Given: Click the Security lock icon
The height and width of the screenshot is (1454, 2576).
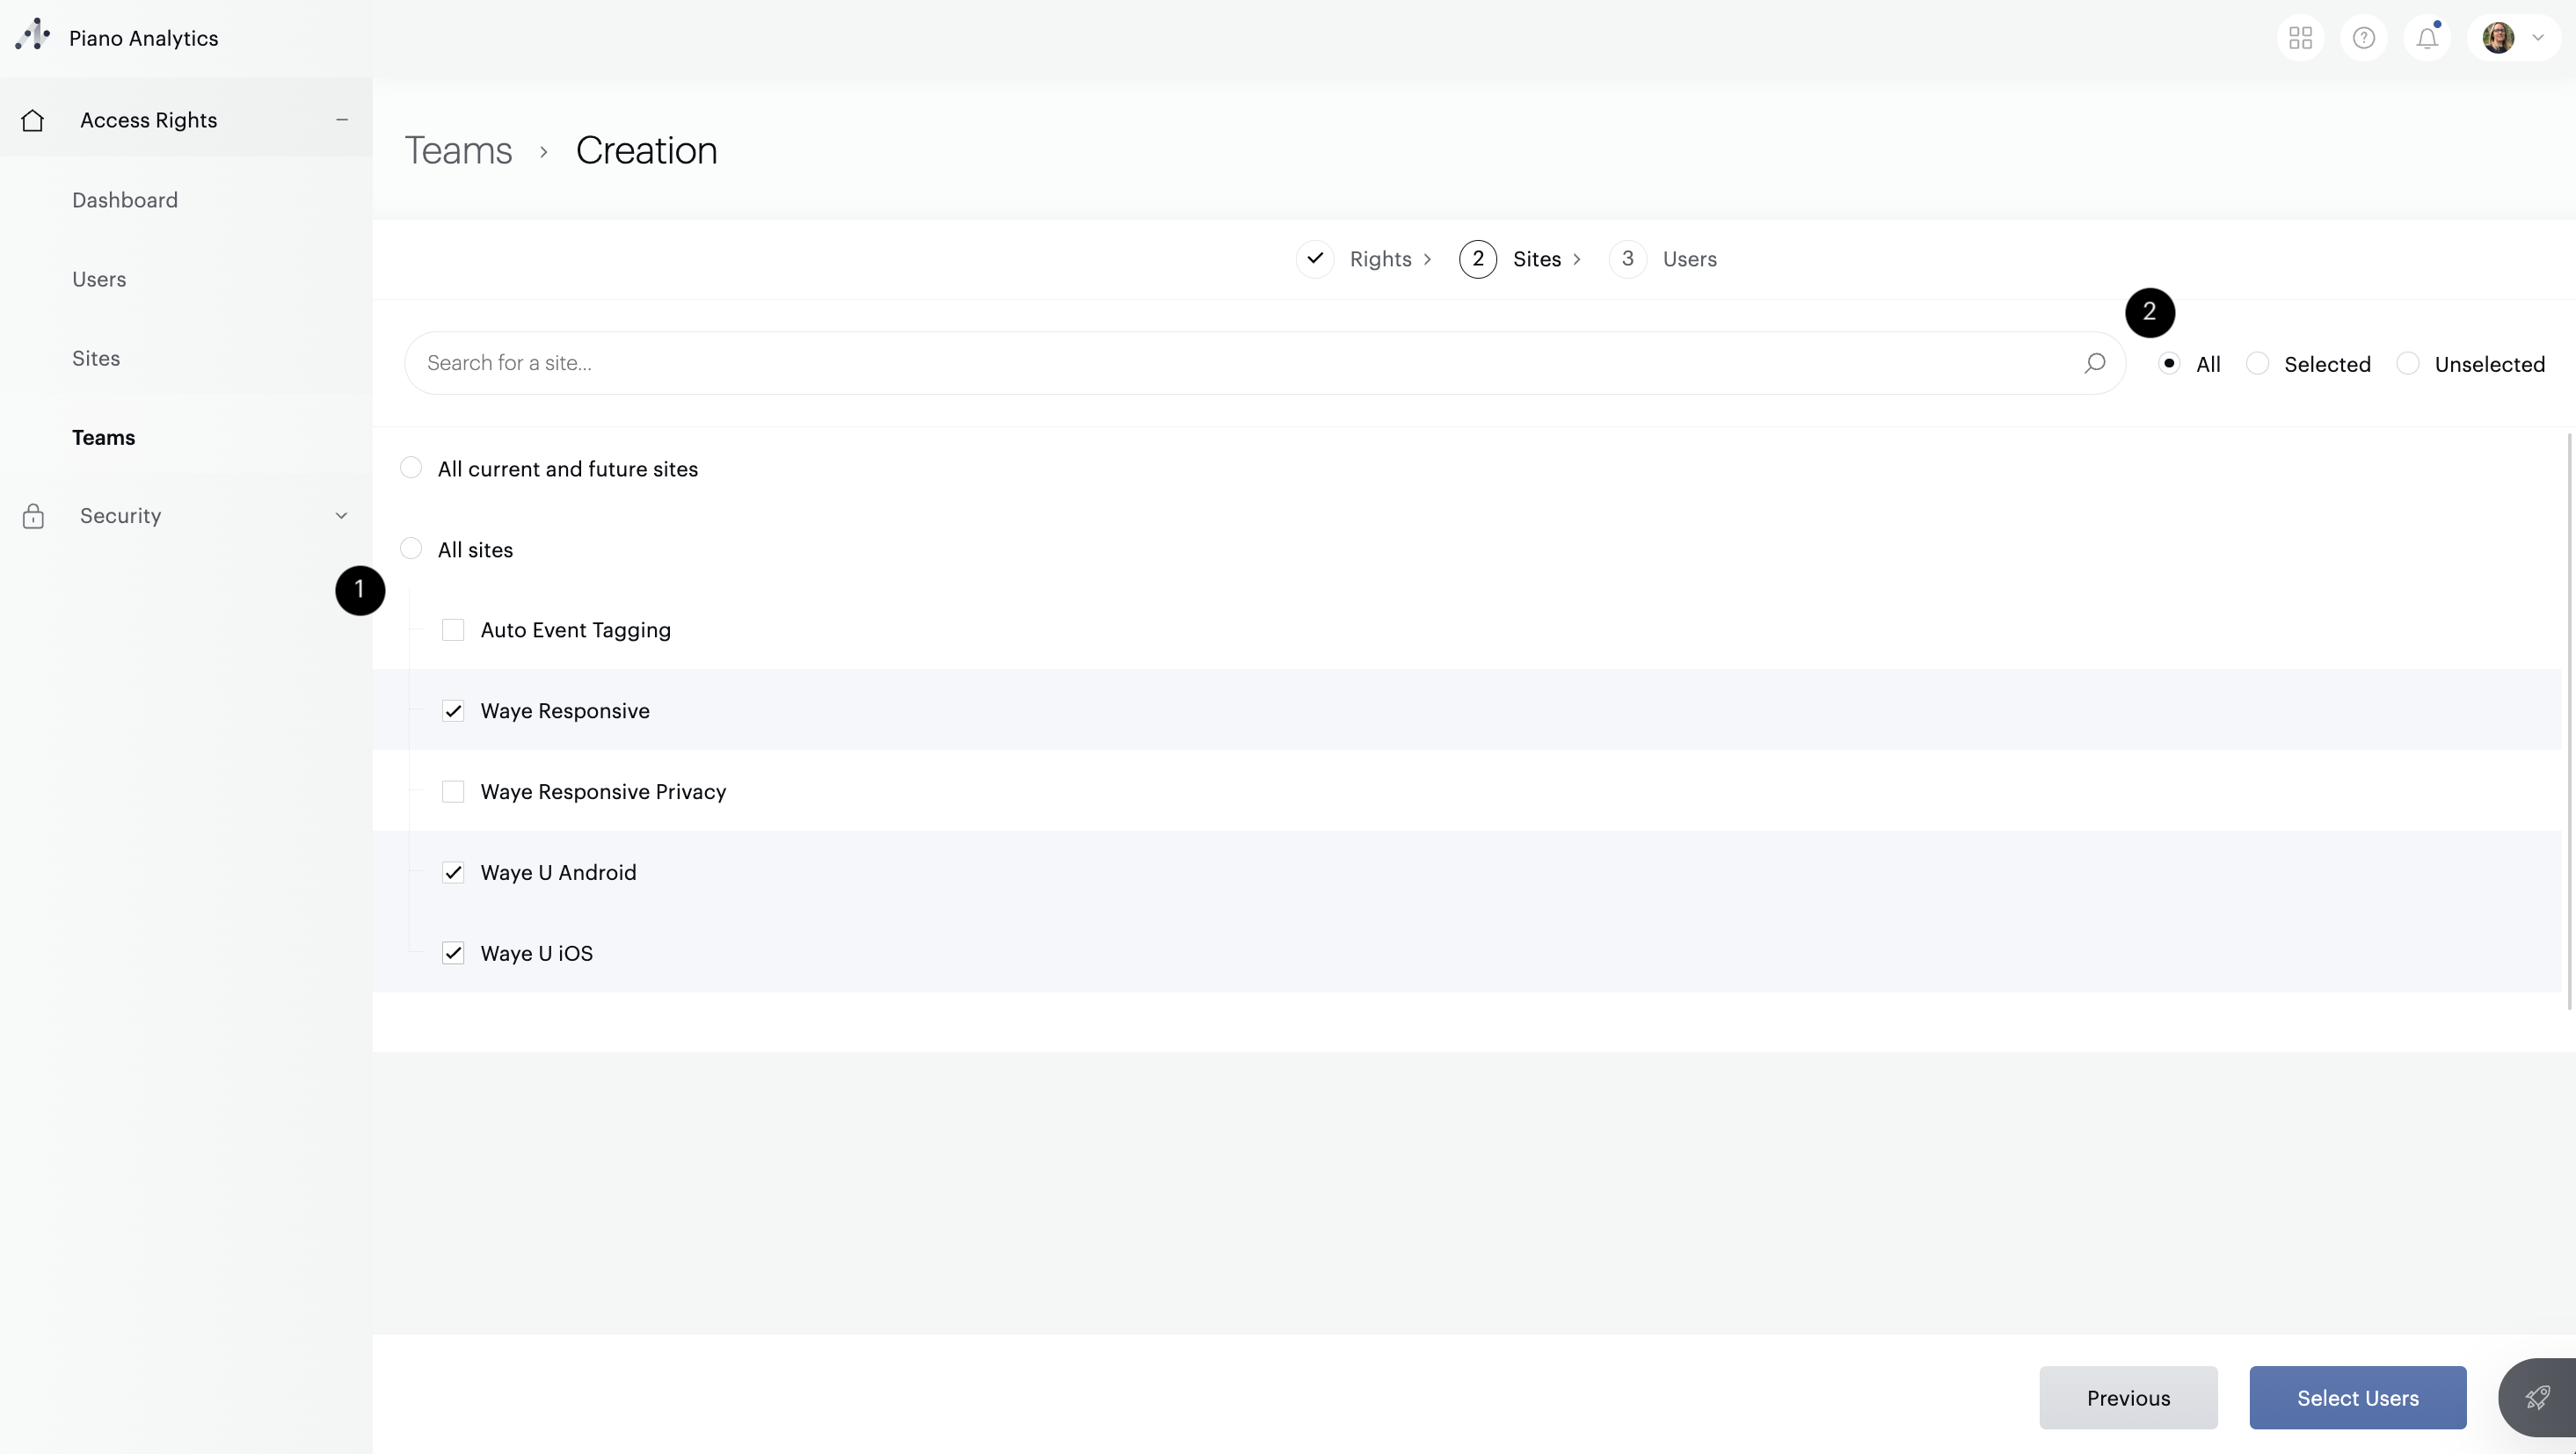Looking at the screenshot, I should coord(33,516).
